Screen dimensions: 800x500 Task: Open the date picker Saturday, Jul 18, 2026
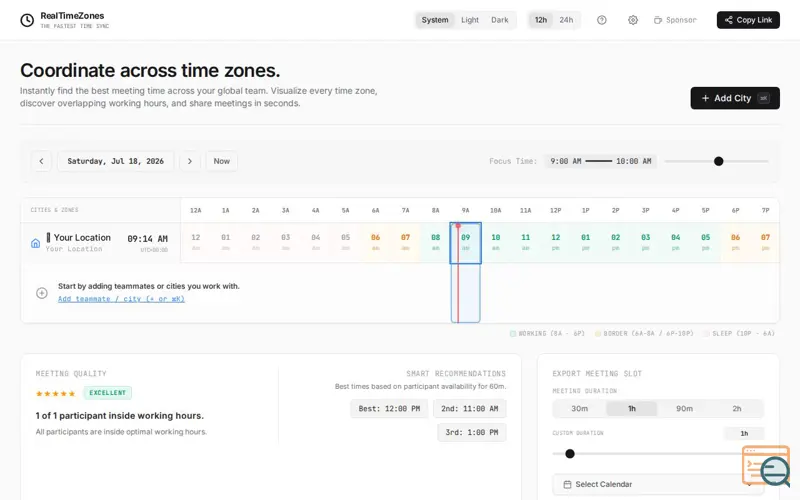[x=115, y=161]
